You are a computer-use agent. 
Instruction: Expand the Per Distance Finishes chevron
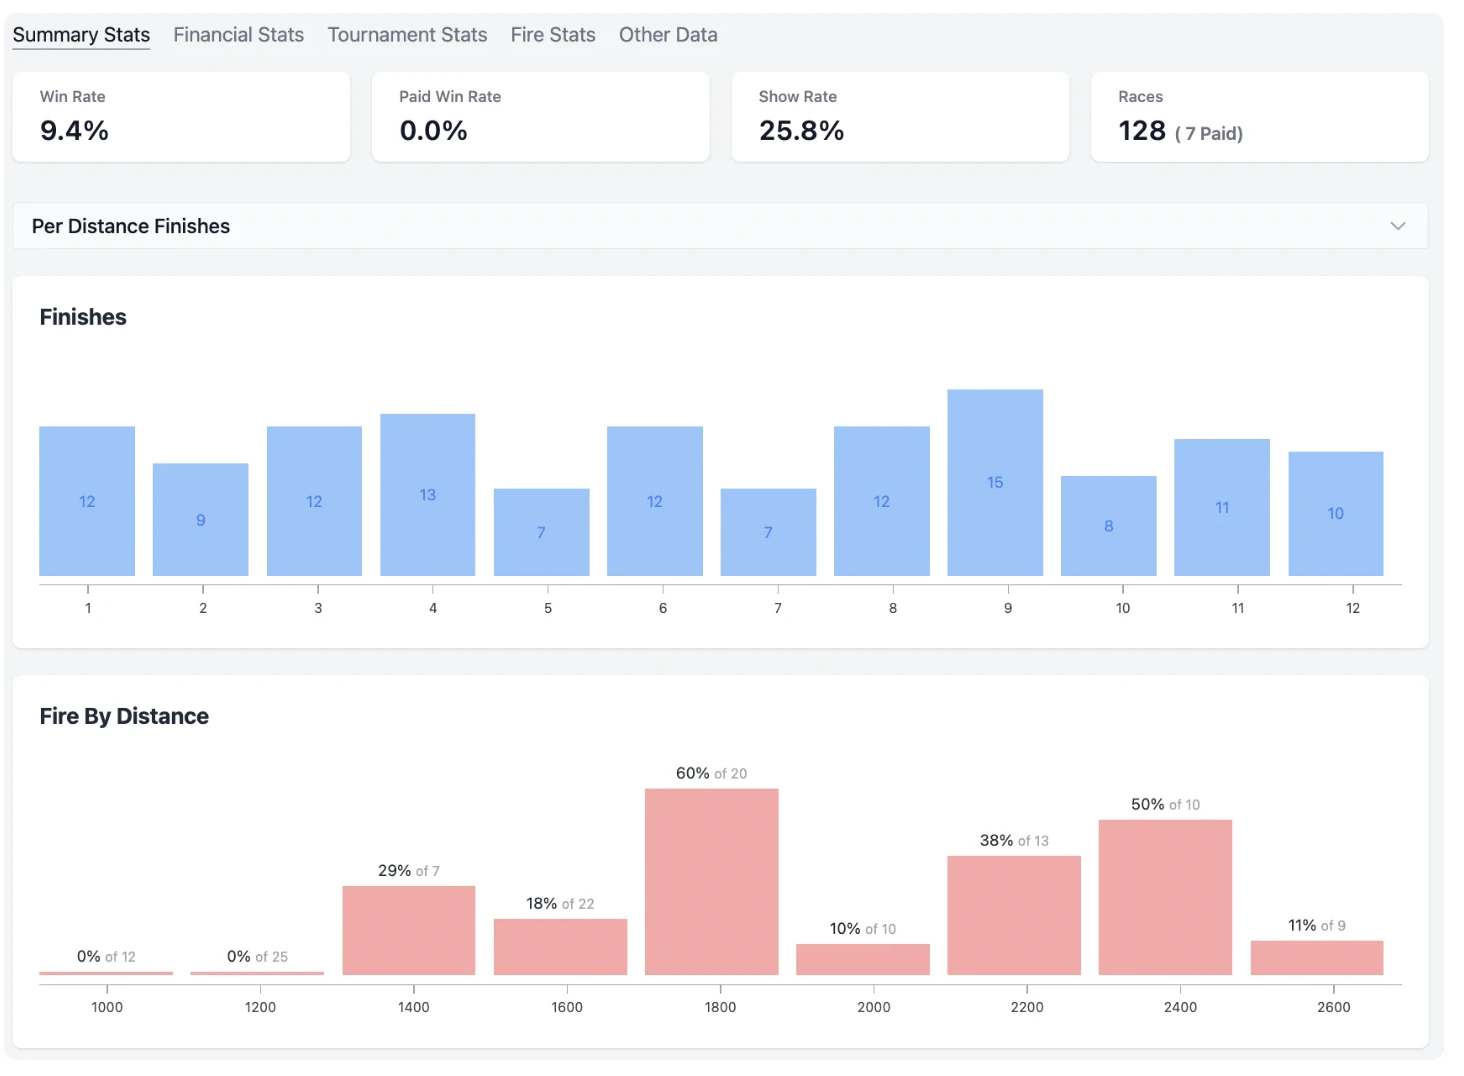[1397, 226]
